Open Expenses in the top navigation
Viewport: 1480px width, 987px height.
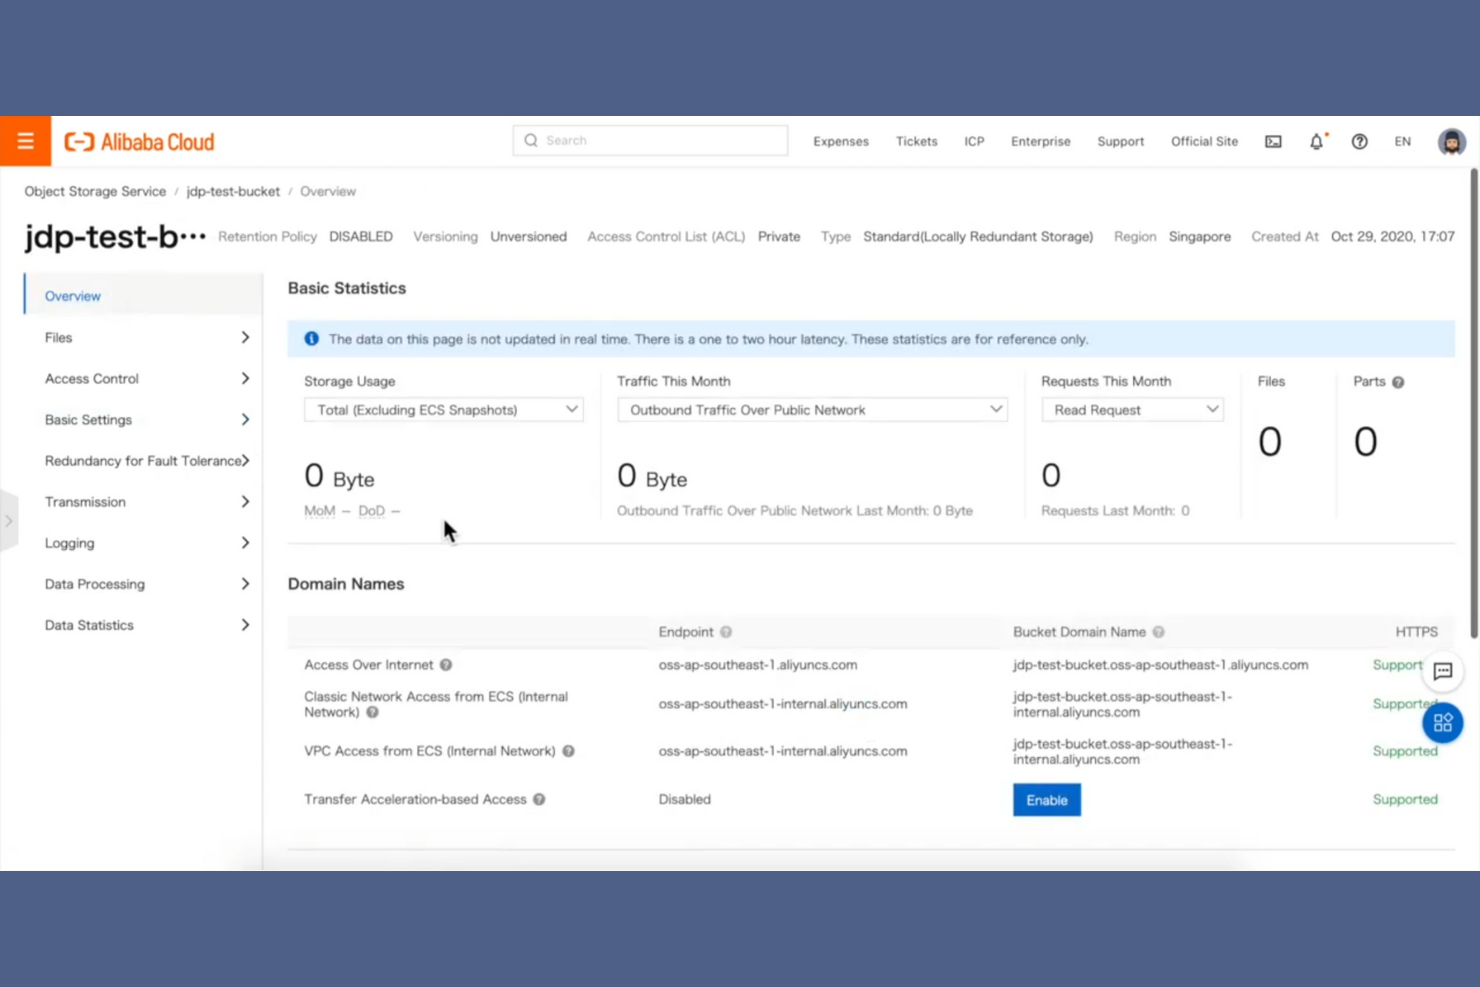841,142
